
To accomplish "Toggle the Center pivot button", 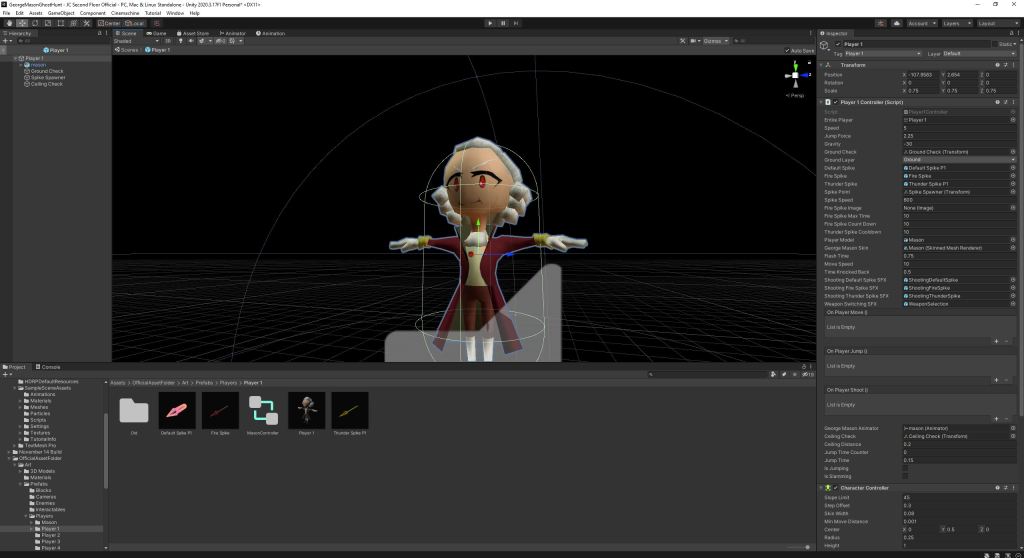I will pos(110,22).
